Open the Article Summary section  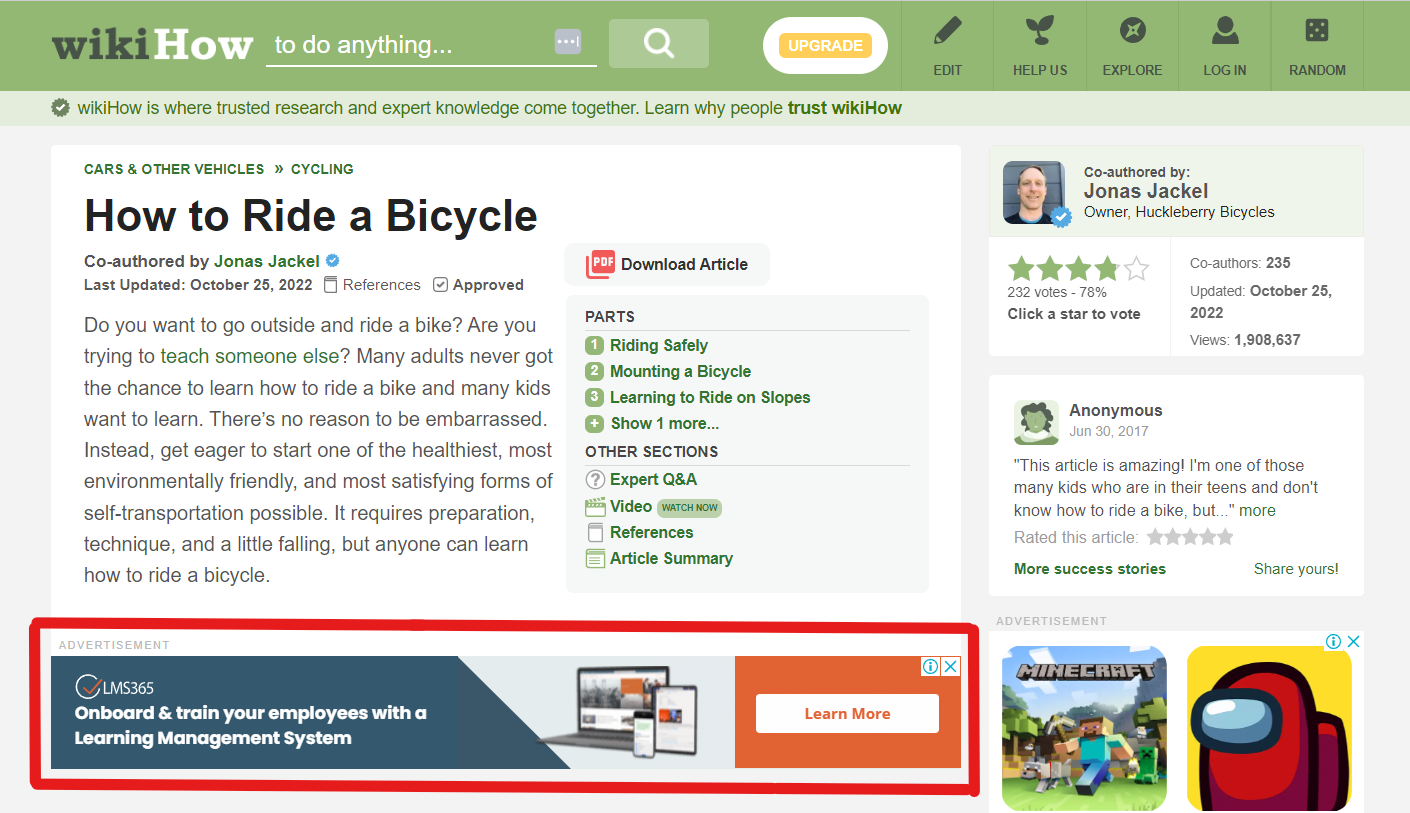coord(671,558)
